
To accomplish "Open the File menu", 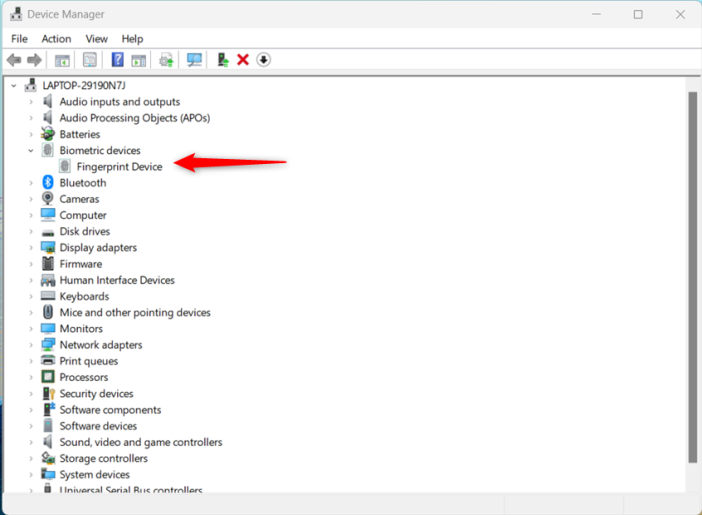I will point(19,39).
